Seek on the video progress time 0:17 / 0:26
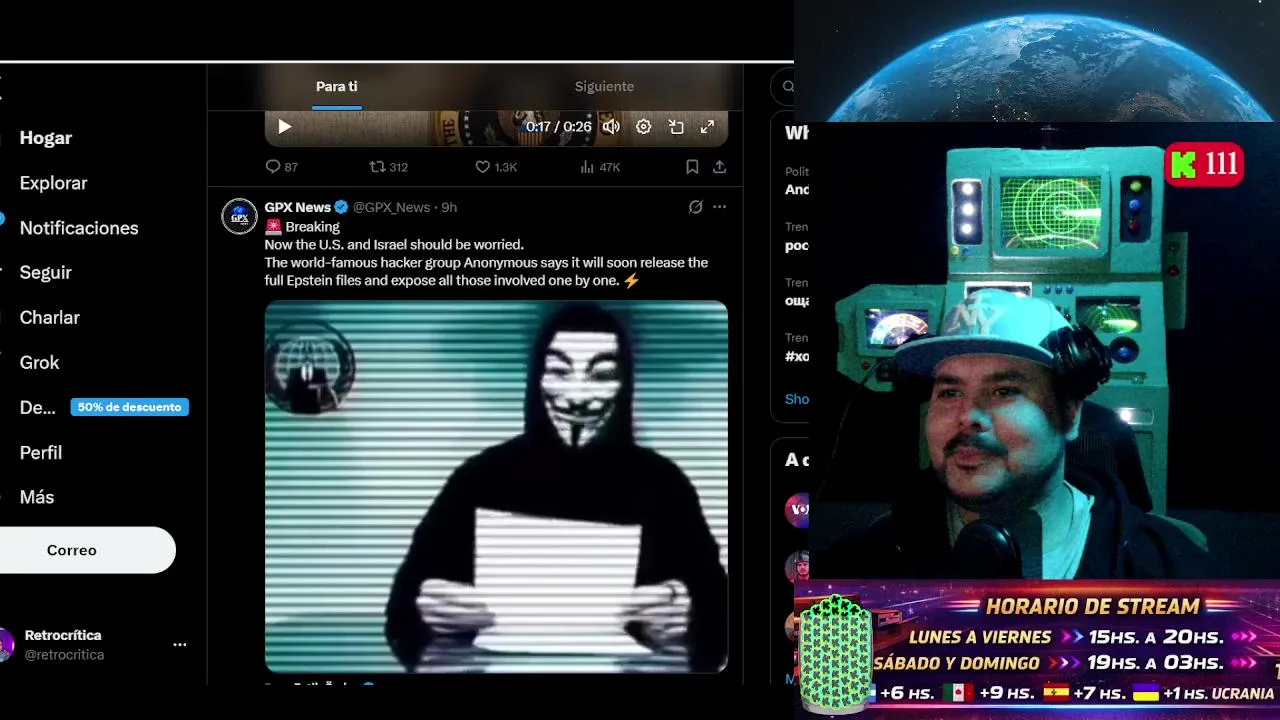Viewport: 1280px width, 720px height. click(559, 127)
